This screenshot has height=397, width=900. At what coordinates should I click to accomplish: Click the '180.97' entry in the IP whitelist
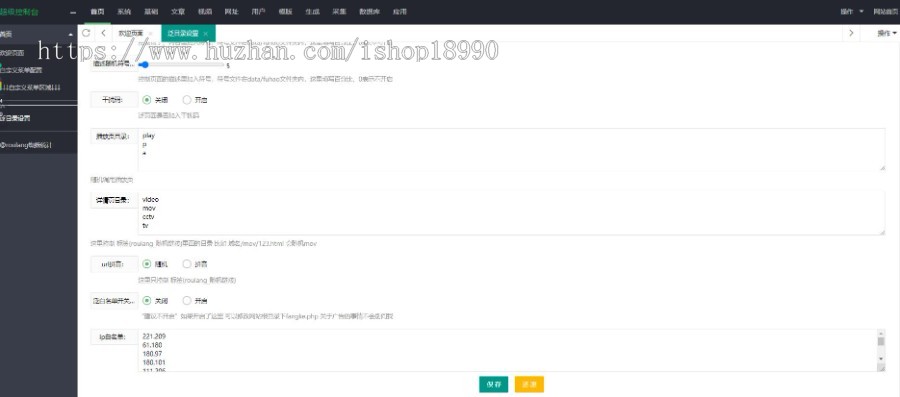152,354
